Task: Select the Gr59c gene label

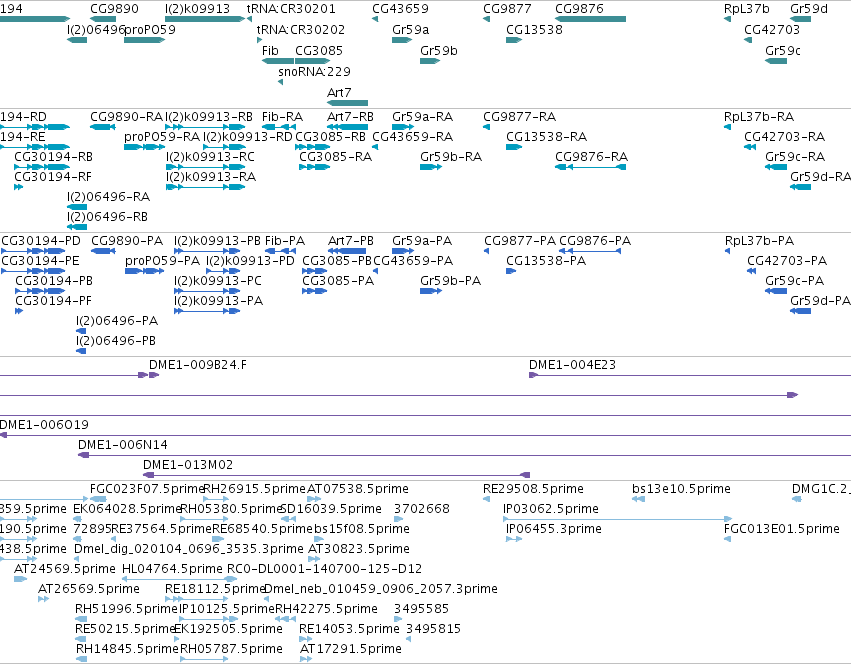Action: pos(783,50)
